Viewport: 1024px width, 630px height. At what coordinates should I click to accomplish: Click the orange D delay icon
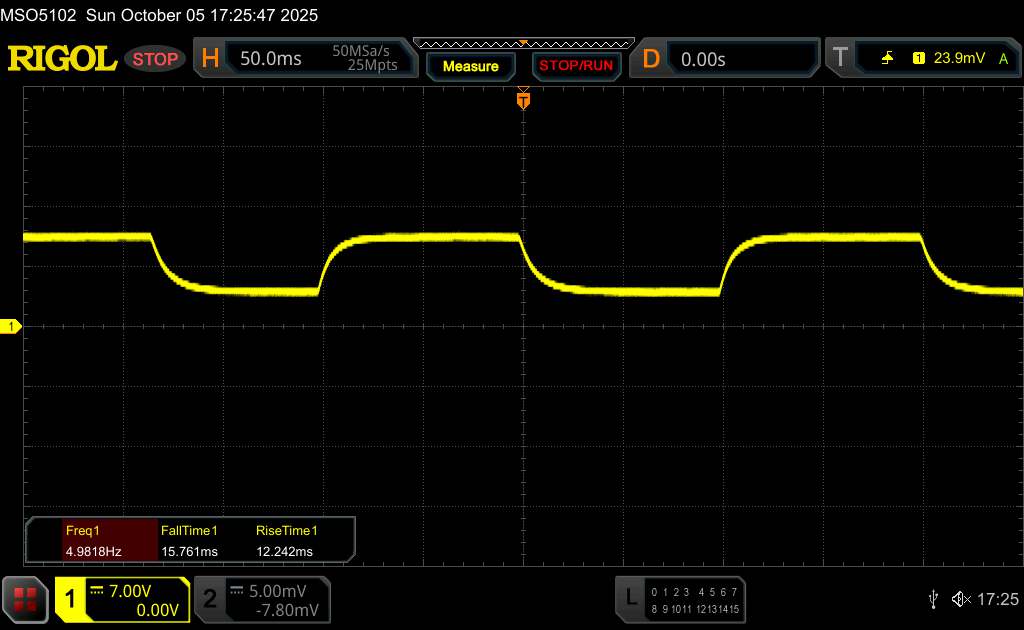coord(651,59)
